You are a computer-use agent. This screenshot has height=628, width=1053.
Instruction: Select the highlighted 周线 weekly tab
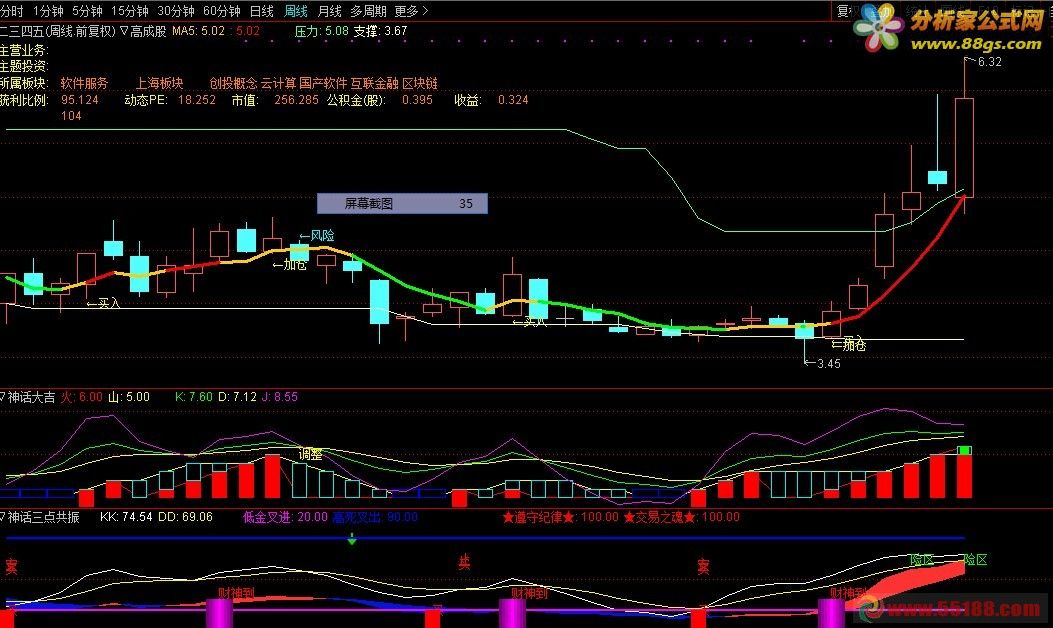pyautogui.click(x=295, y=11)
